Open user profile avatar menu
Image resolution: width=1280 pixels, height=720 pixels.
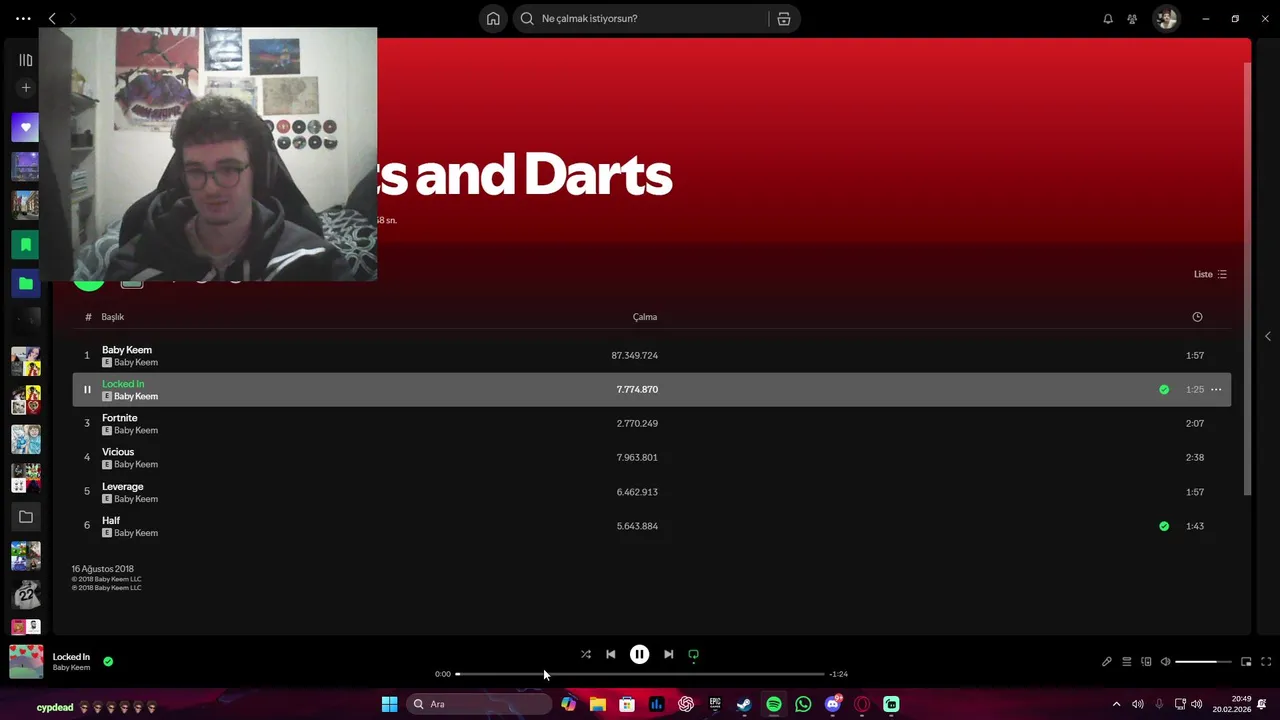(x=1166, y=18)
